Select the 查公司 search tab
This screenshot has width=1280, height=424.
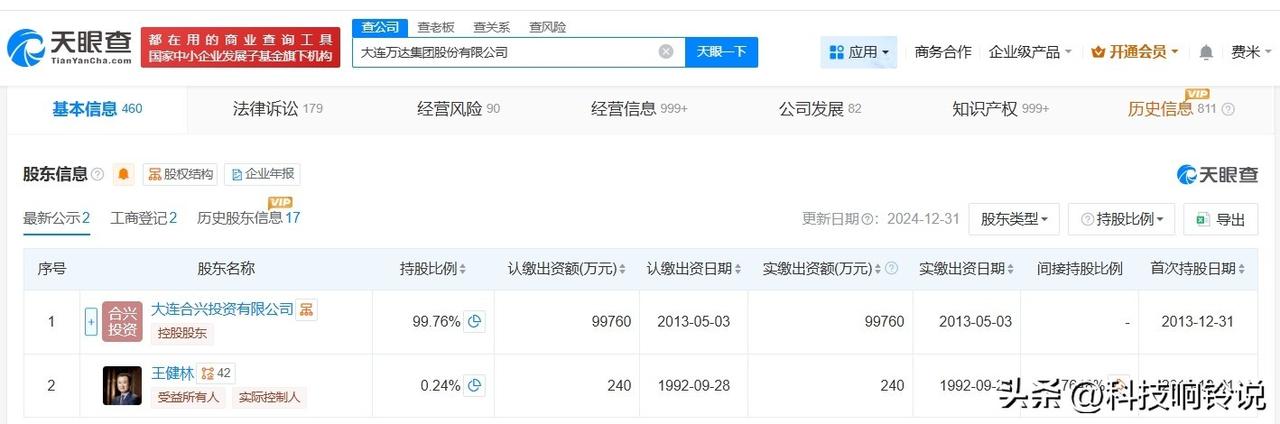[379, 27]
